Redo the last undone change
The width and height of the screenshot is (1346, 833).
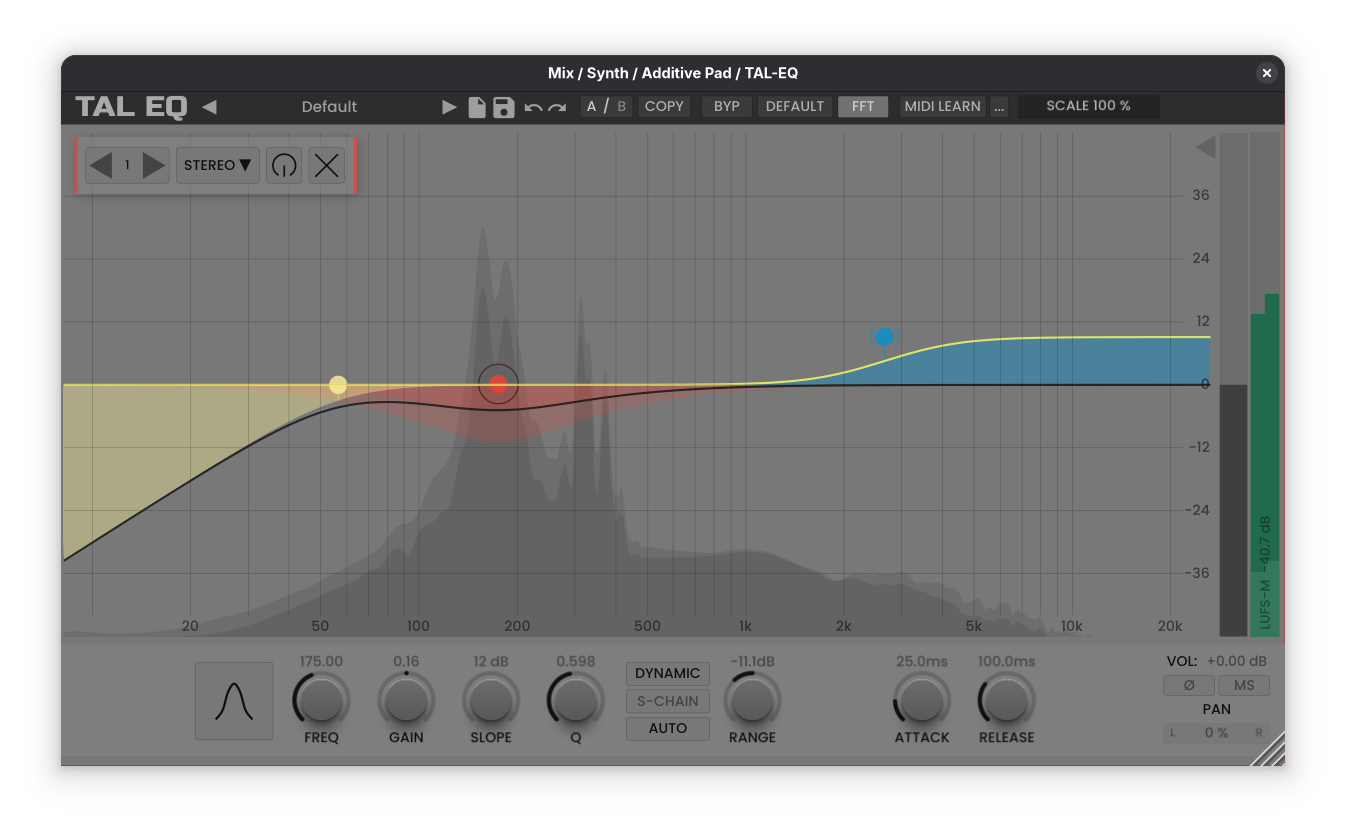click(x=555, y=106)
